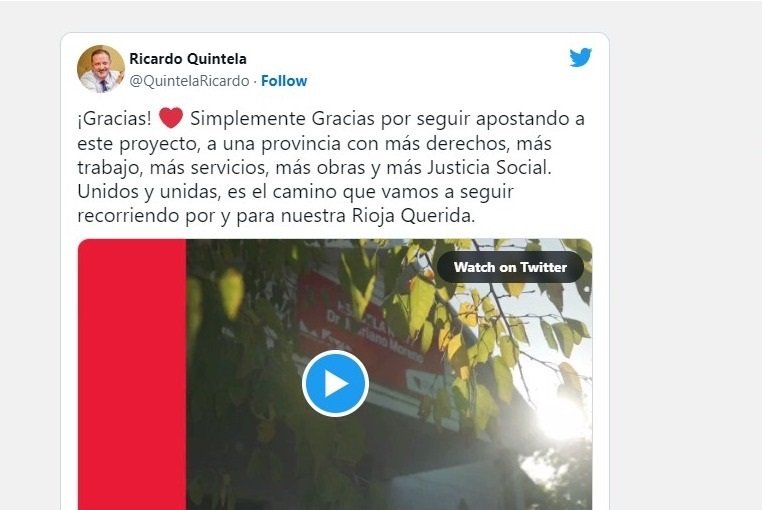Click the blue Twitter bird logo
The image size is (762, 510).
tap(580, 57)
